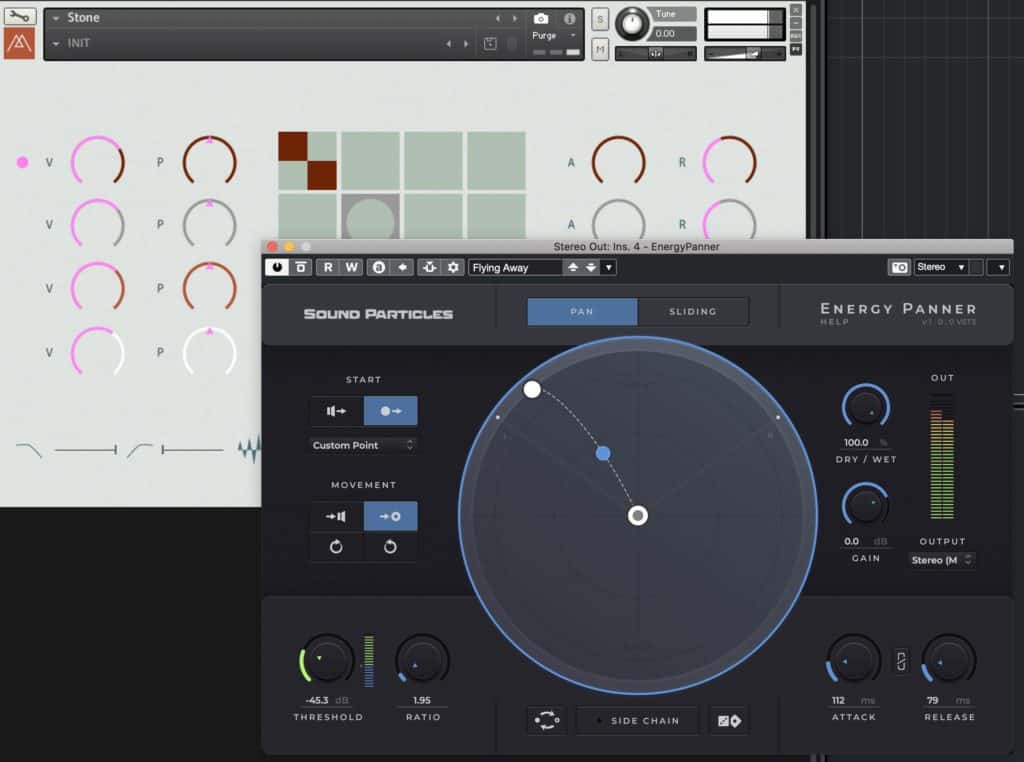Open the OUTPUT Stereo format dropdown
Image resolution: width=1024 pixels, height=762 pixels.
coord(941,560)
